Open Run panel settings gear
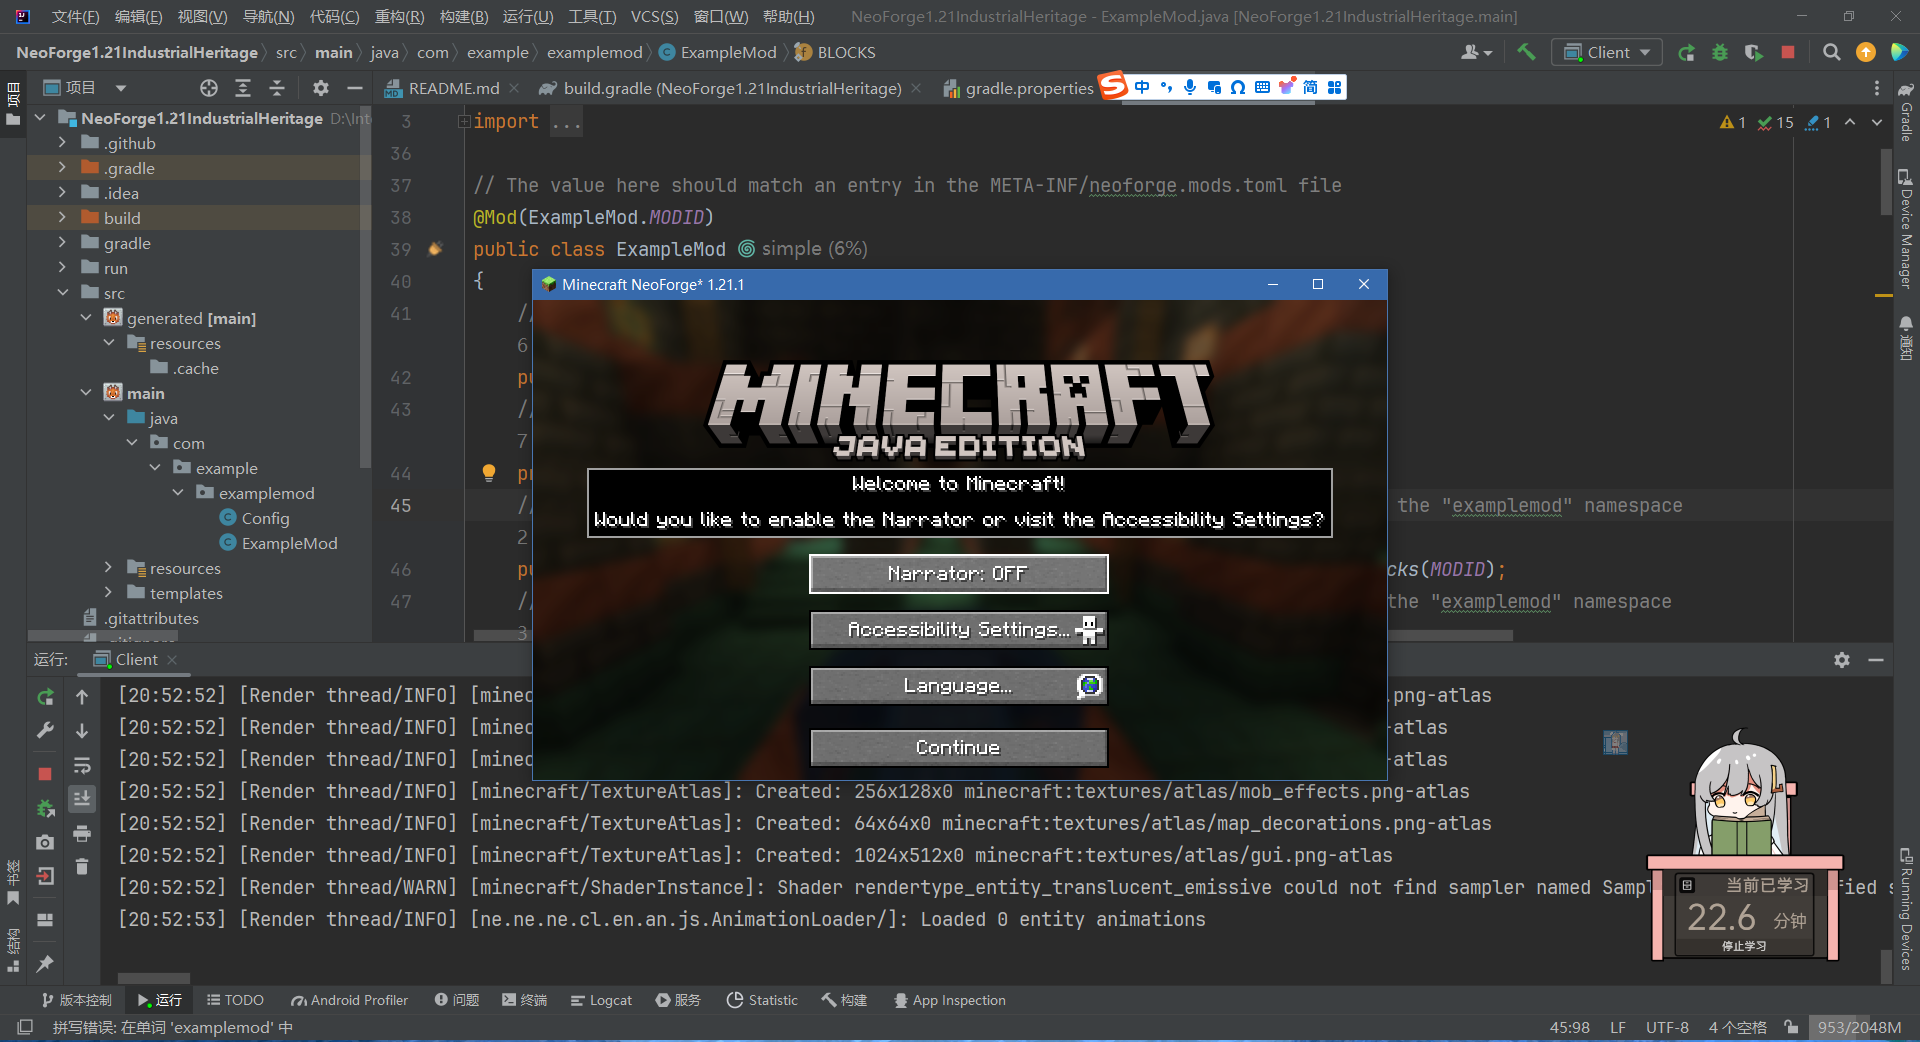Screen dimensions: 1920x1042 (x=1841, y=660)
